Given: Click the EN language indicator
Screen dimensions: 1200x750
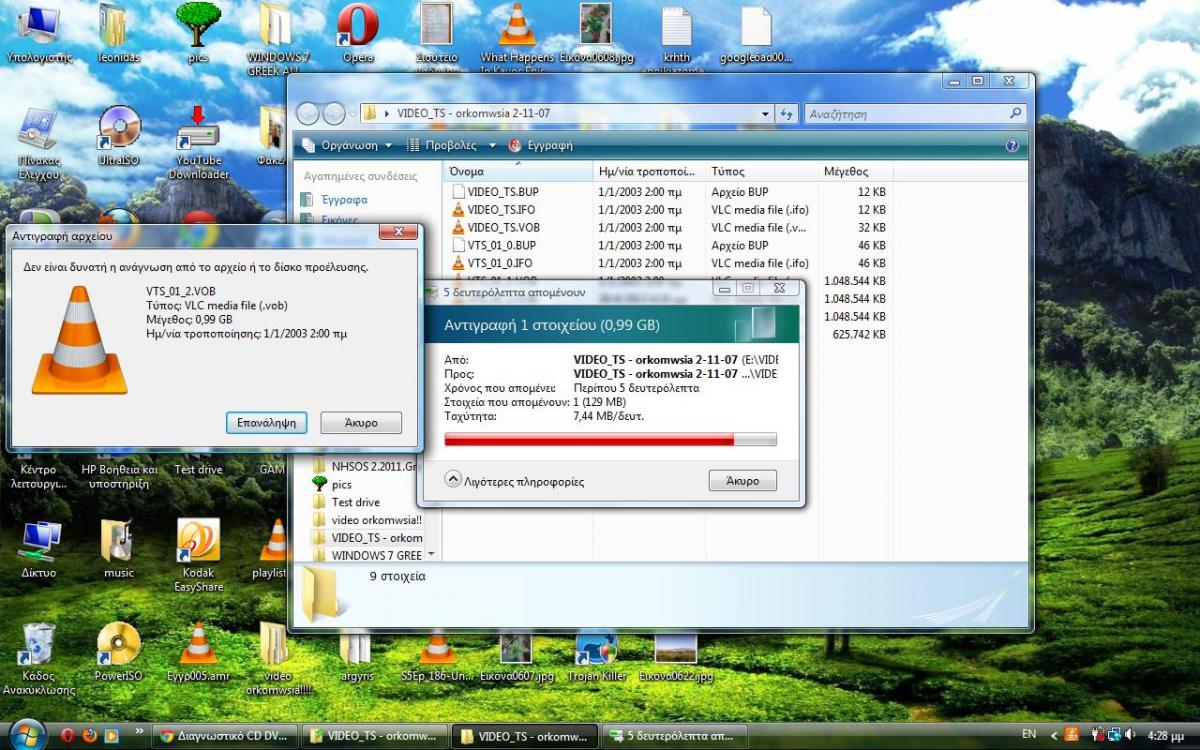Looking at the screenshot, I should [1030, 735].
